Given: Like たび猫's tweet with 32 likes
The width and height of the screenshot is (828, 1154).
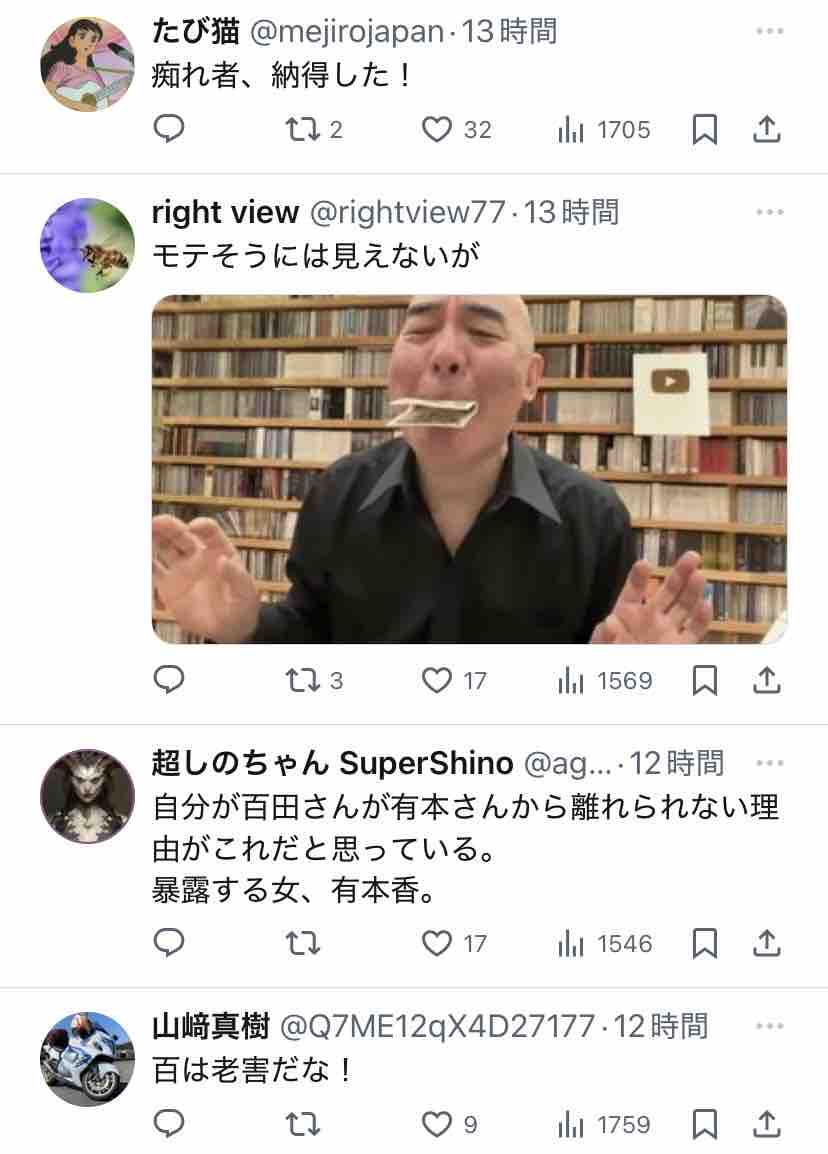Looking at the screenshot, I should (x=456, y=130).
